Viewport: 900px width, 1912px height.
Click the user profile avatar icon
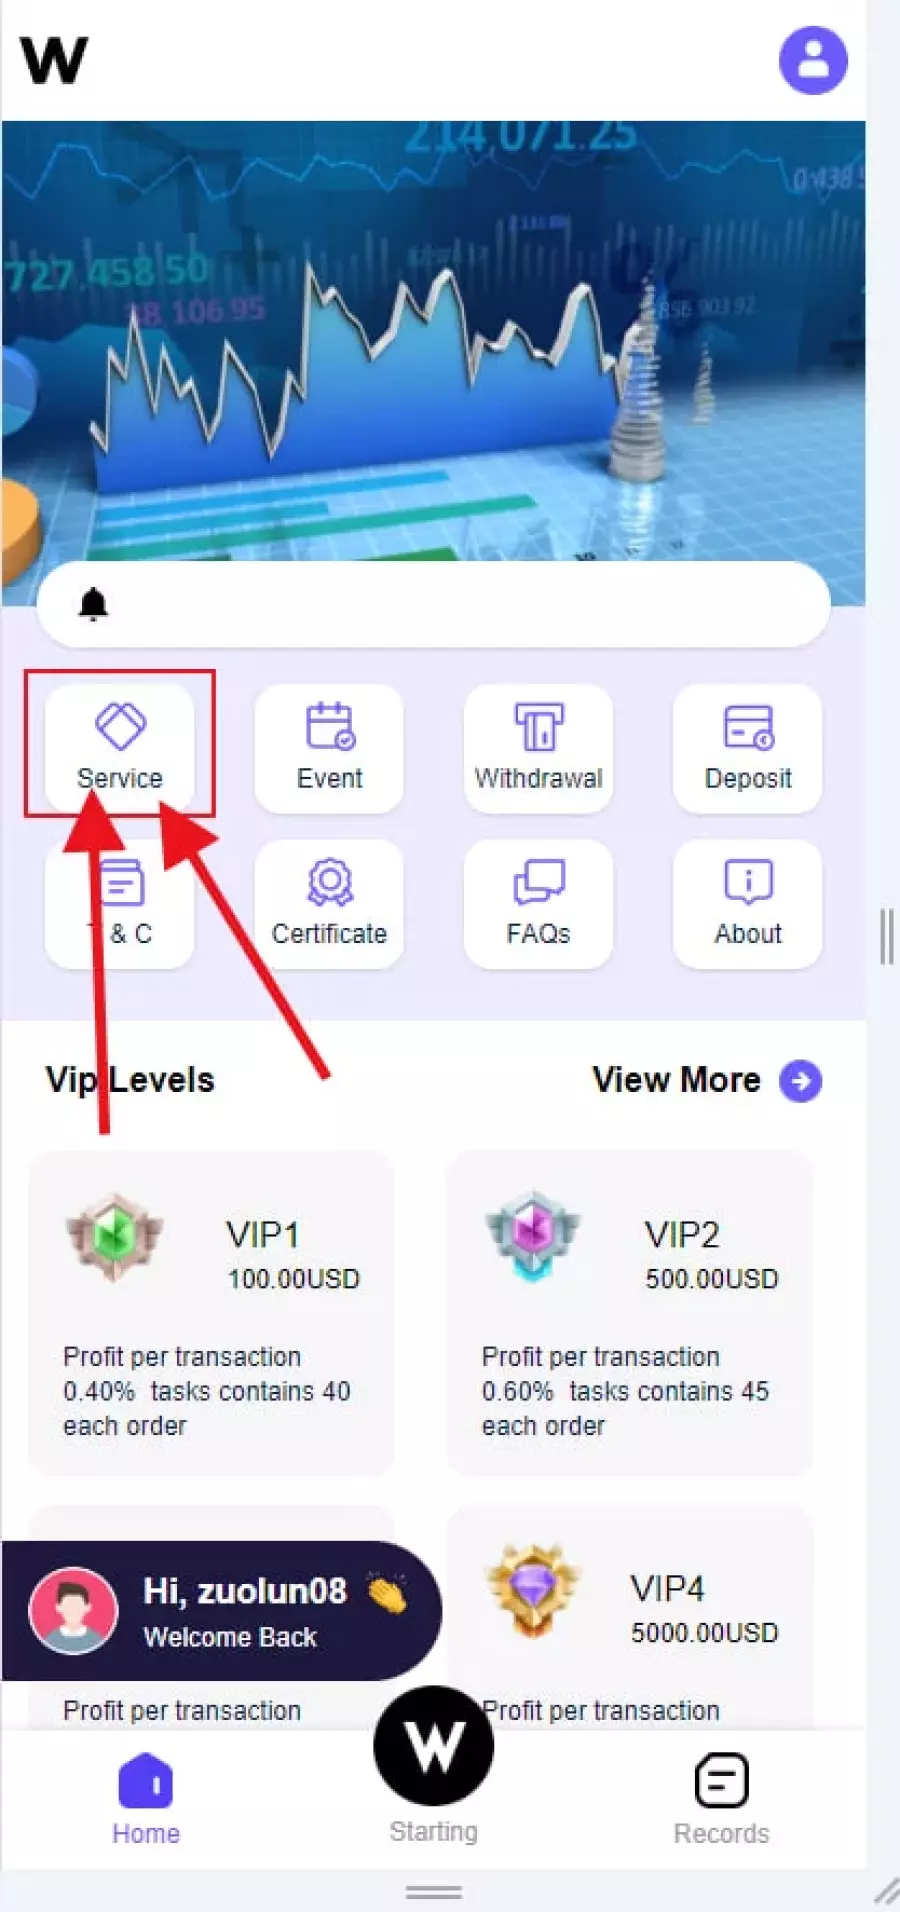813,60
